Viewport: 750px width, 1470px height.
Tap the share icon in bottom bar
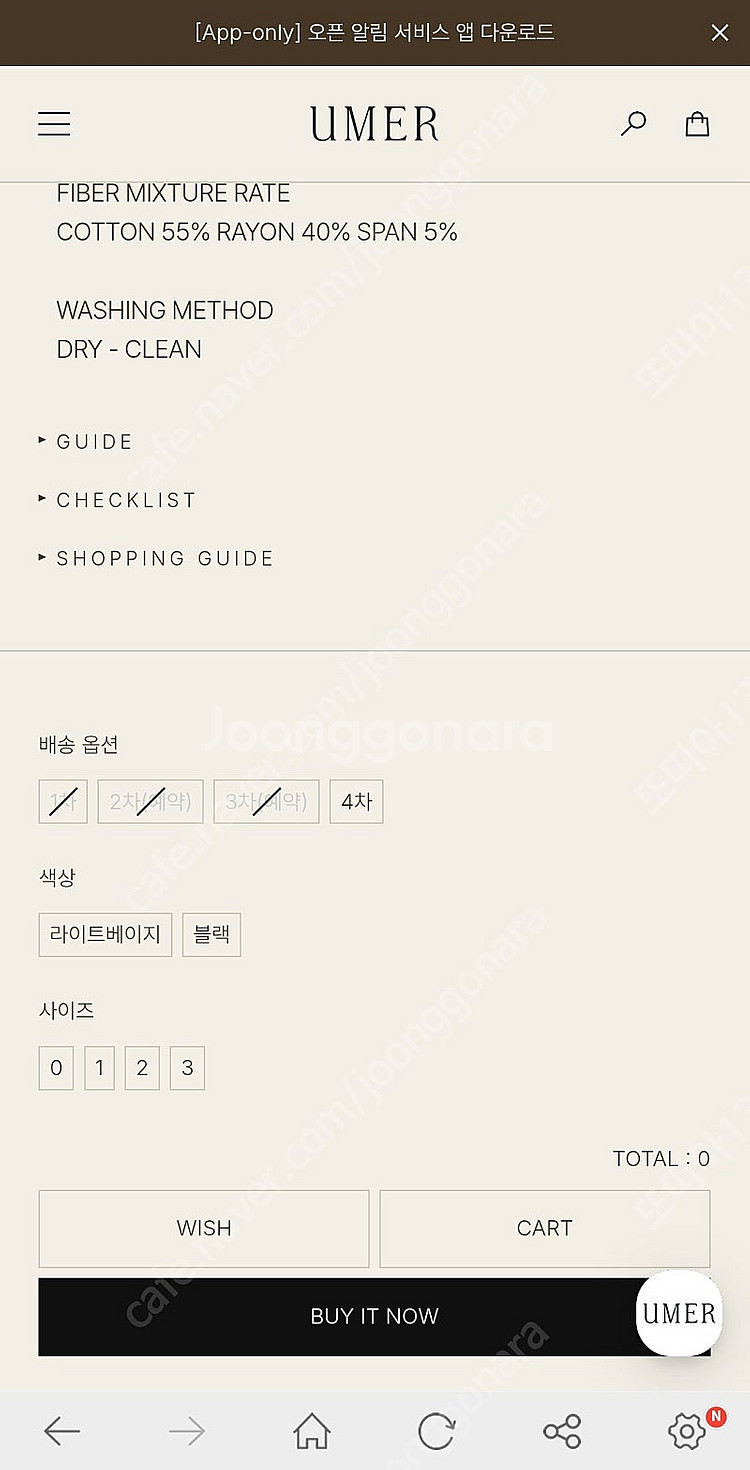(x=562, y=1432)
